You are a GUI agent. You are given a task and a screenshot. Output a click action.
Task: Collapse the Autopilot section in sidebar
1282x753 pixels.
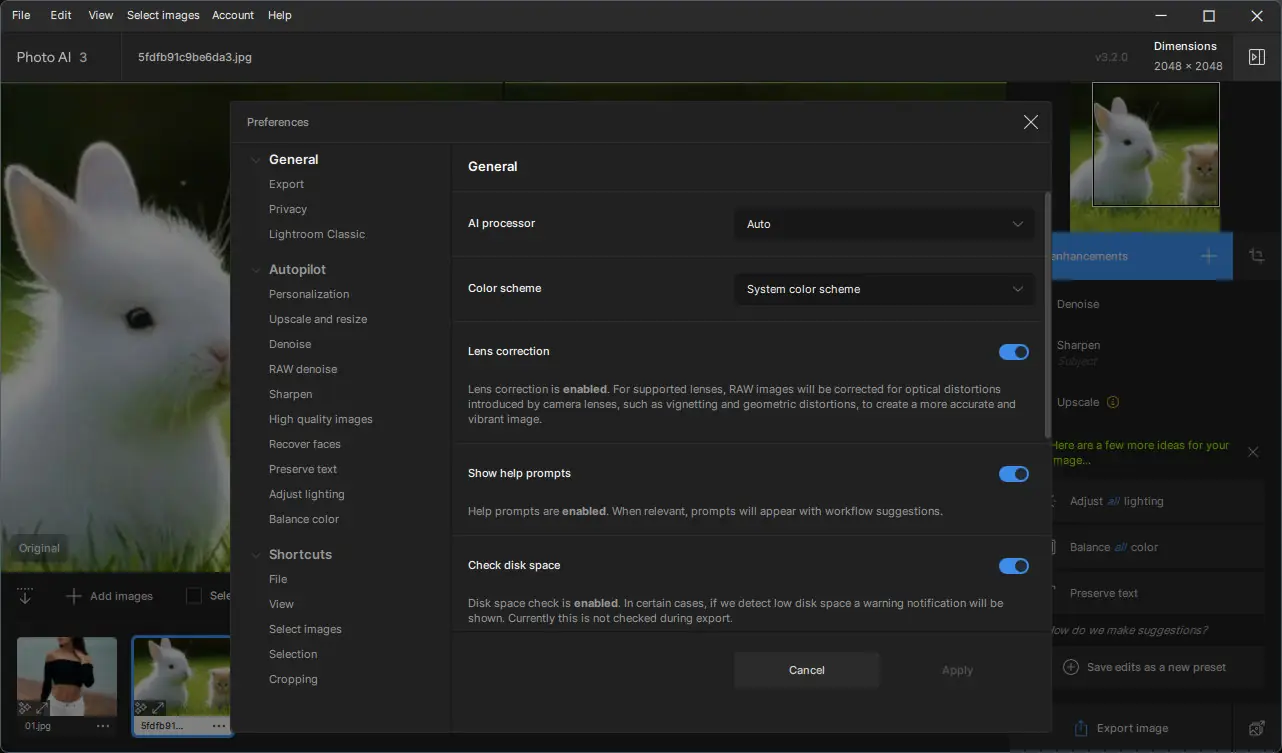[x=256, y=270]
